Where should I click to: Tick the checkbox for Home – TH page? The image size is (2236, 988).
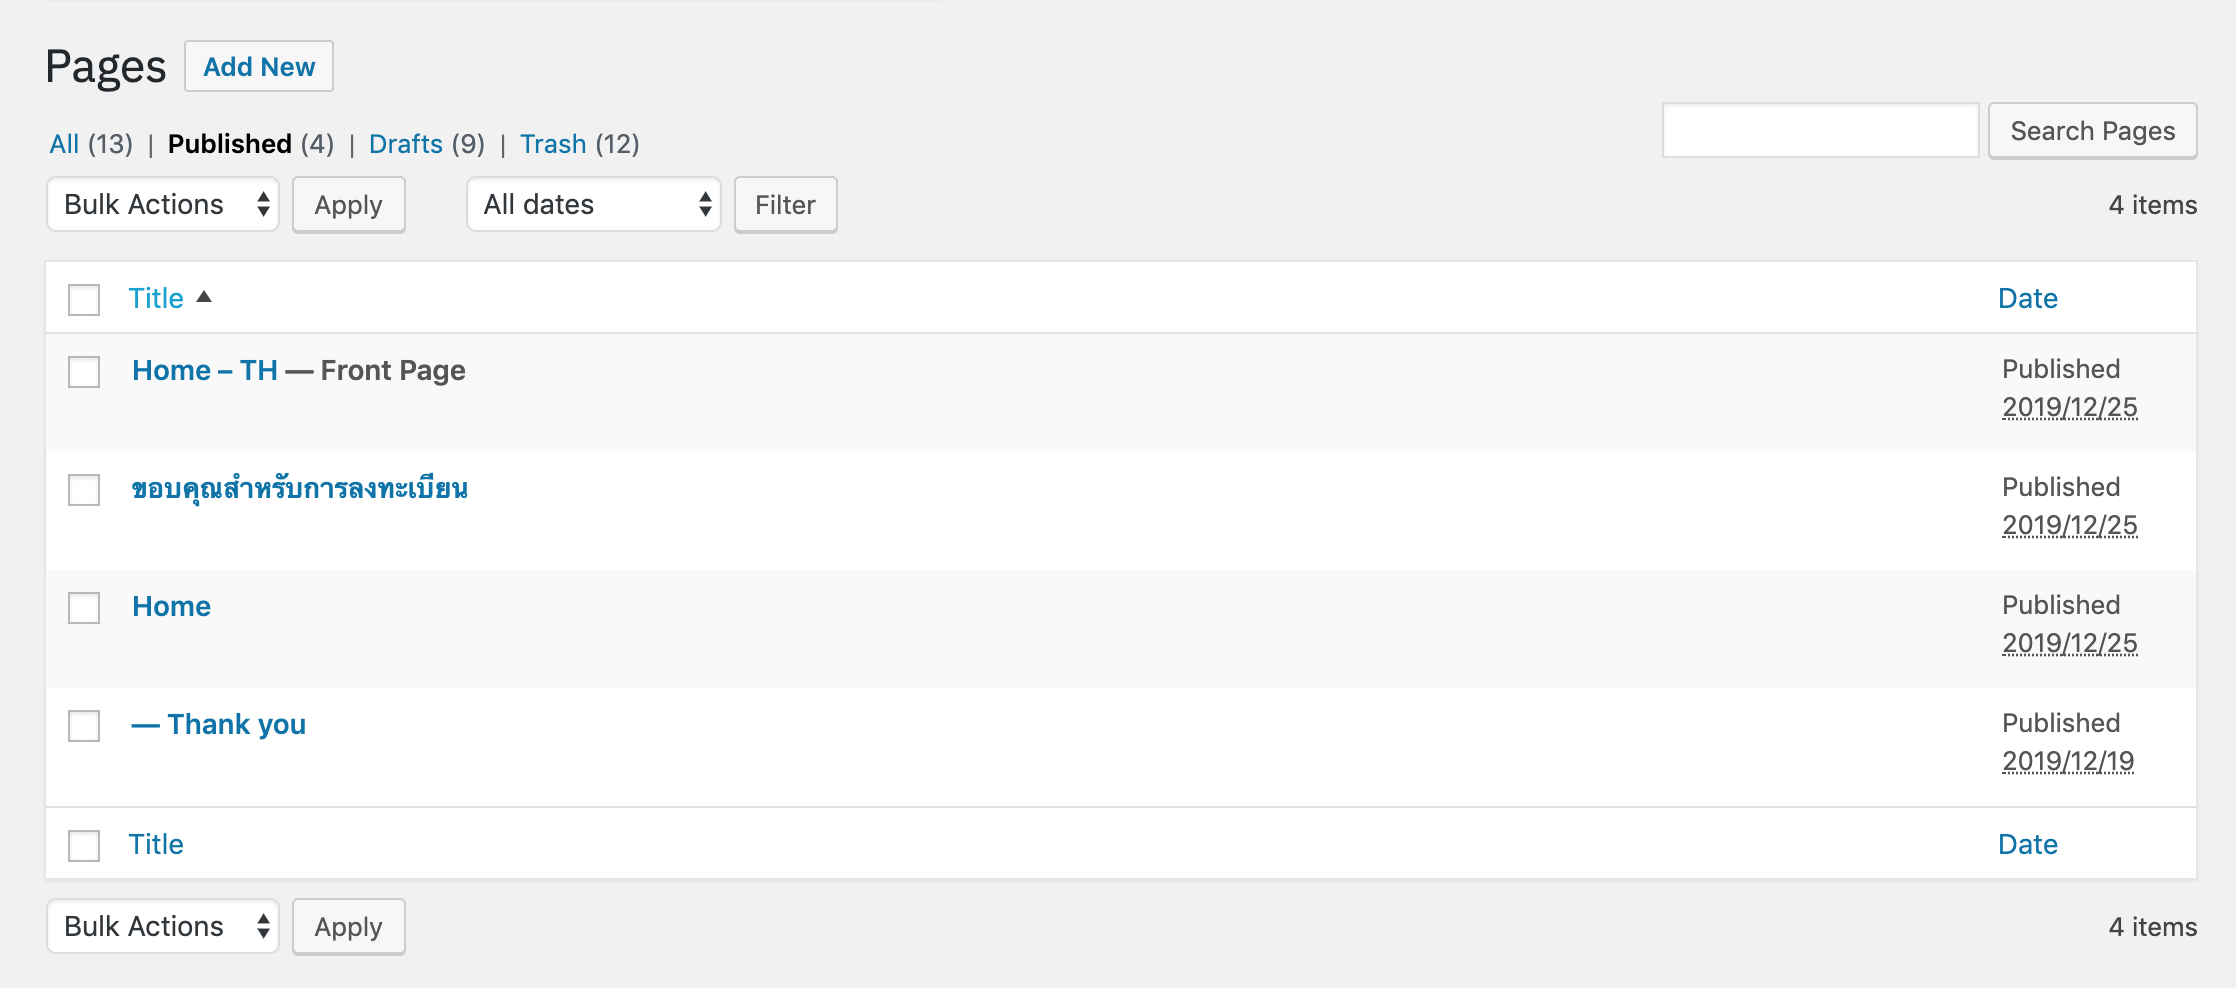(84, 372)
